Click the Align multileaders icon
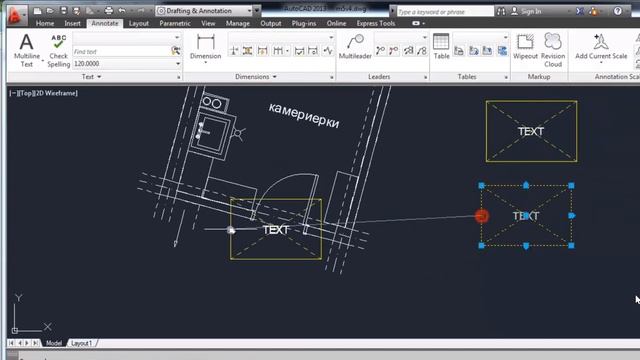640x360 pixels. (408, 51)
